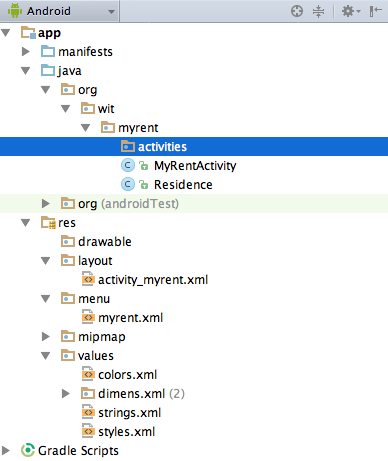The image size is (388, 461).
Task: Expand the org (androidTest) package
Action: click(x=46, y=204)
